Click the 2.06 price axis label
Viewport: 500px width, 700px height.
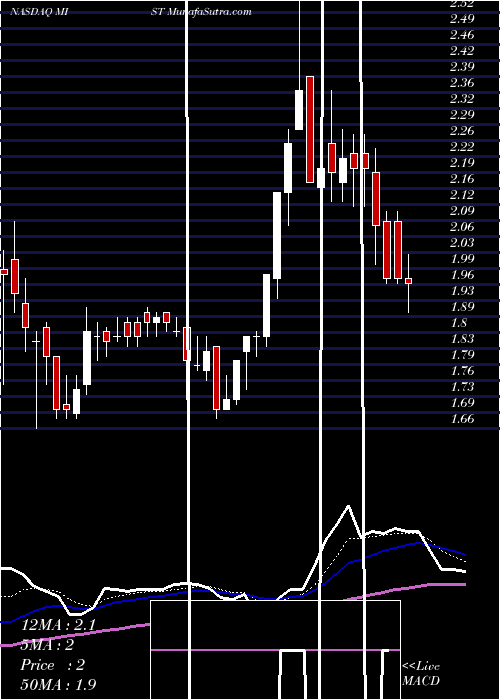pos(462,227)
